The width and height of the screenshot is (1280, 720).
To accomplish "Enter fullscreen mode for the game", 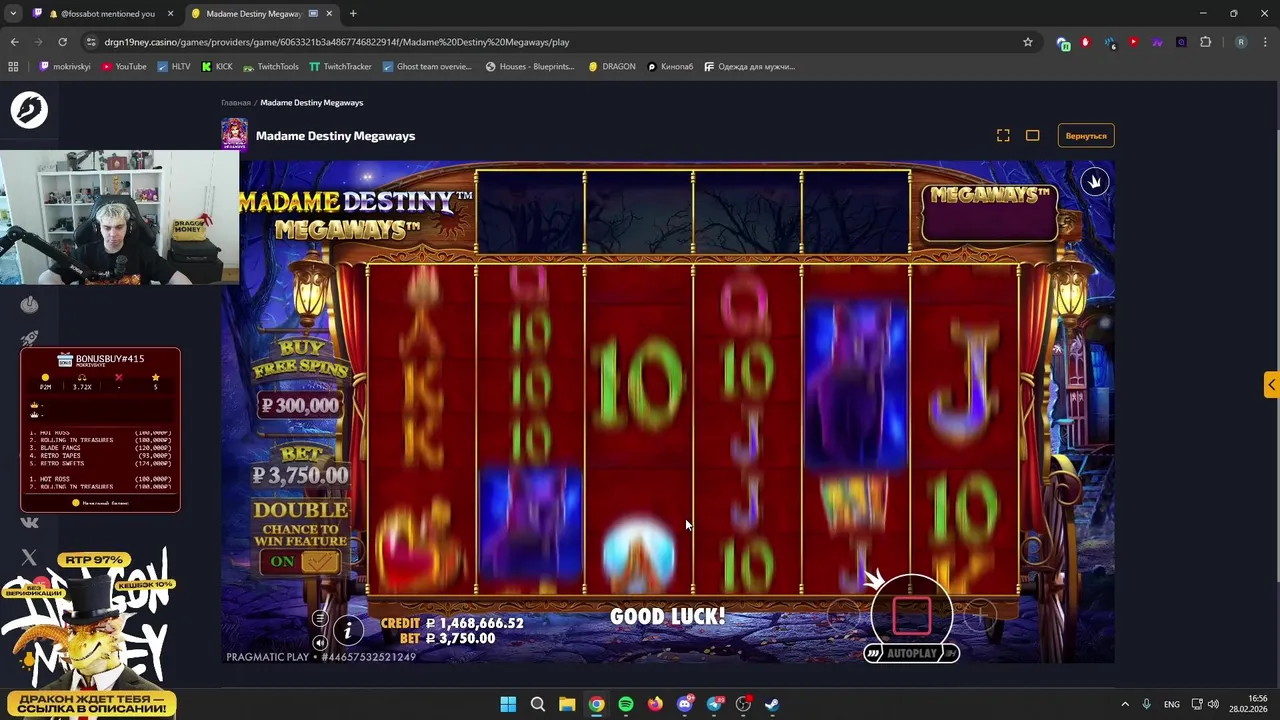I will 1003,136.
